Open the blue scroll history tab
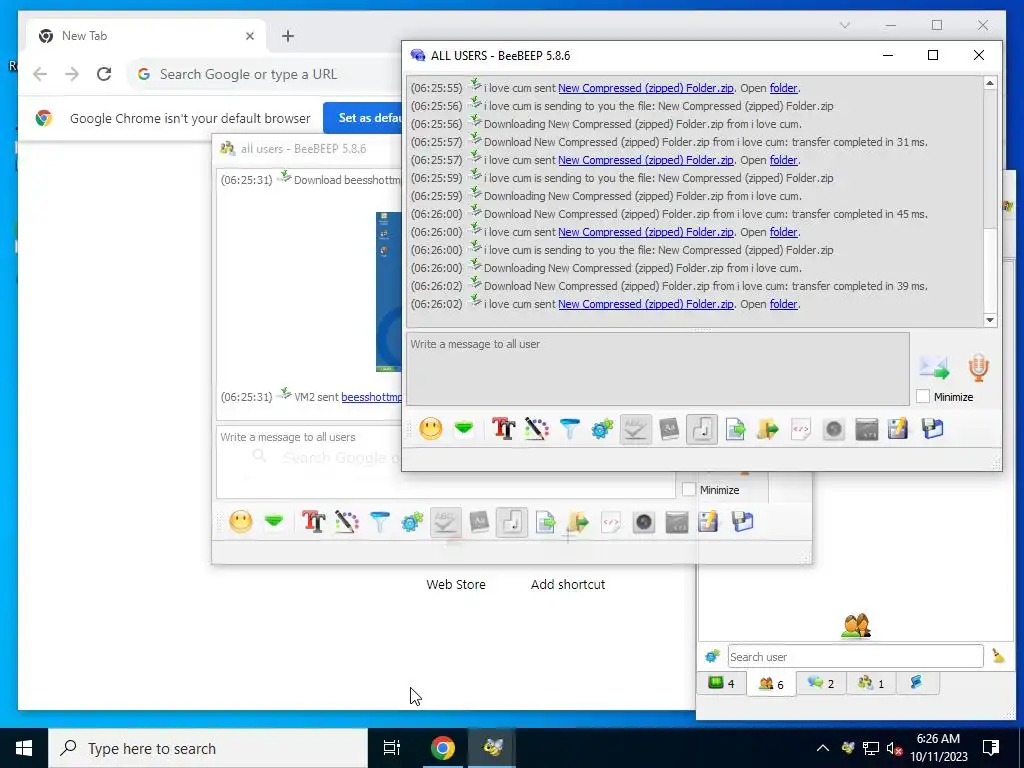The width and height of the screenshot is (1024, 768). tap(916, 683)
